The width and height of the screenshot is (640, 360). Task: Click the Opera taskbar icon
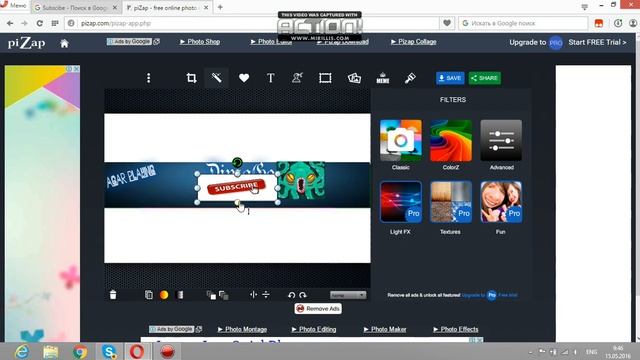(x=137, y=351)
